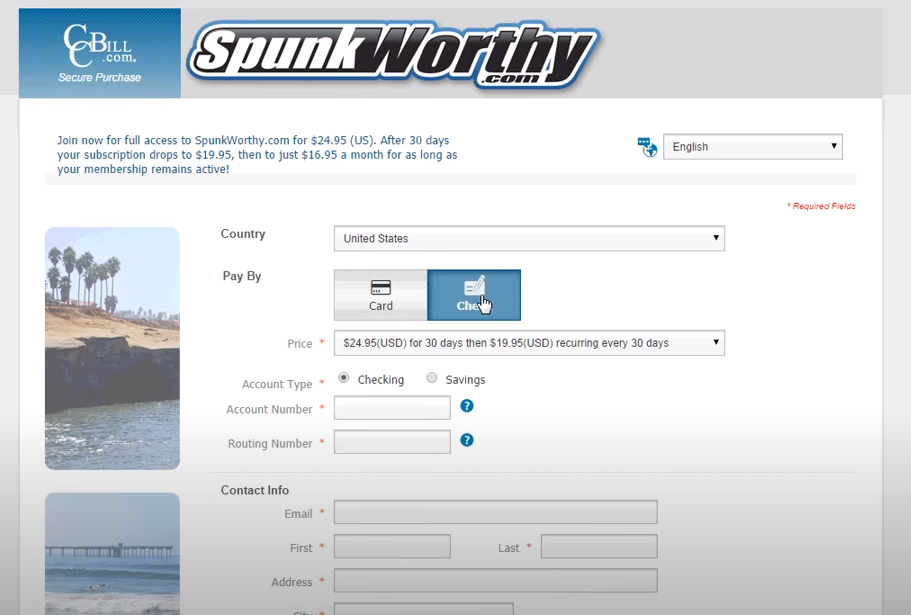Click the palm tree cliff photo

point(112,348)
